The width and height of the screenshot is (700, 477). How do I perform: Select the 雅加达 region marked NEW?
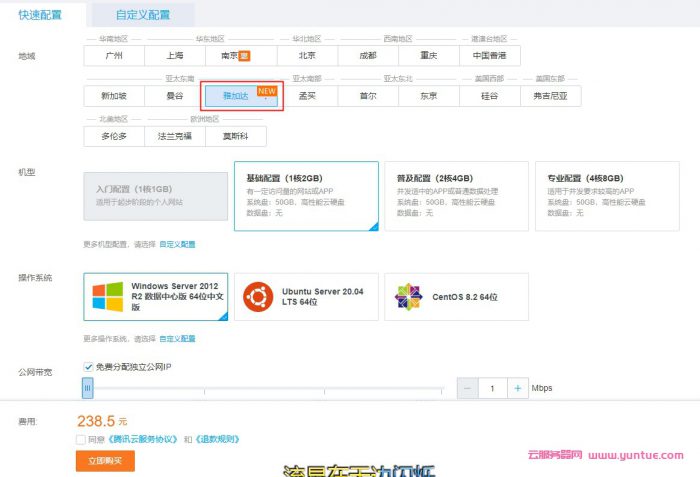pyautogui.click(x=236, y=96)
